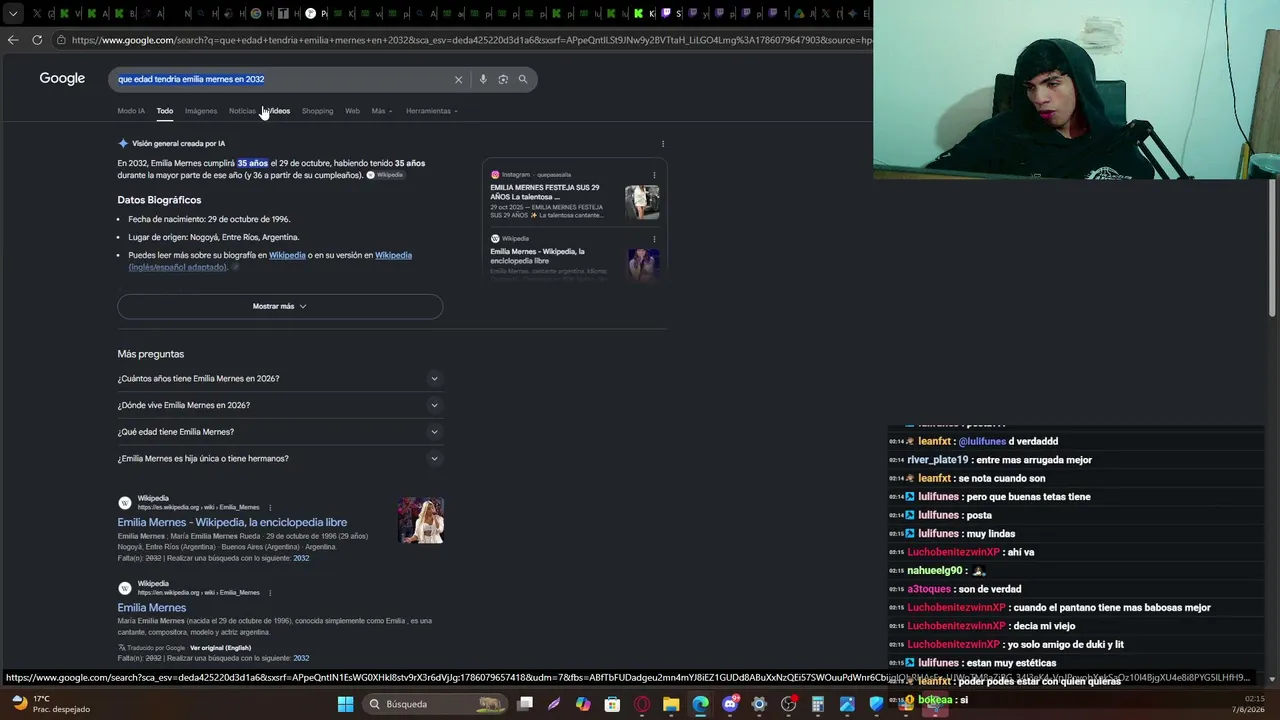Click 'Ver original (English)' link

tap(220, 648)
